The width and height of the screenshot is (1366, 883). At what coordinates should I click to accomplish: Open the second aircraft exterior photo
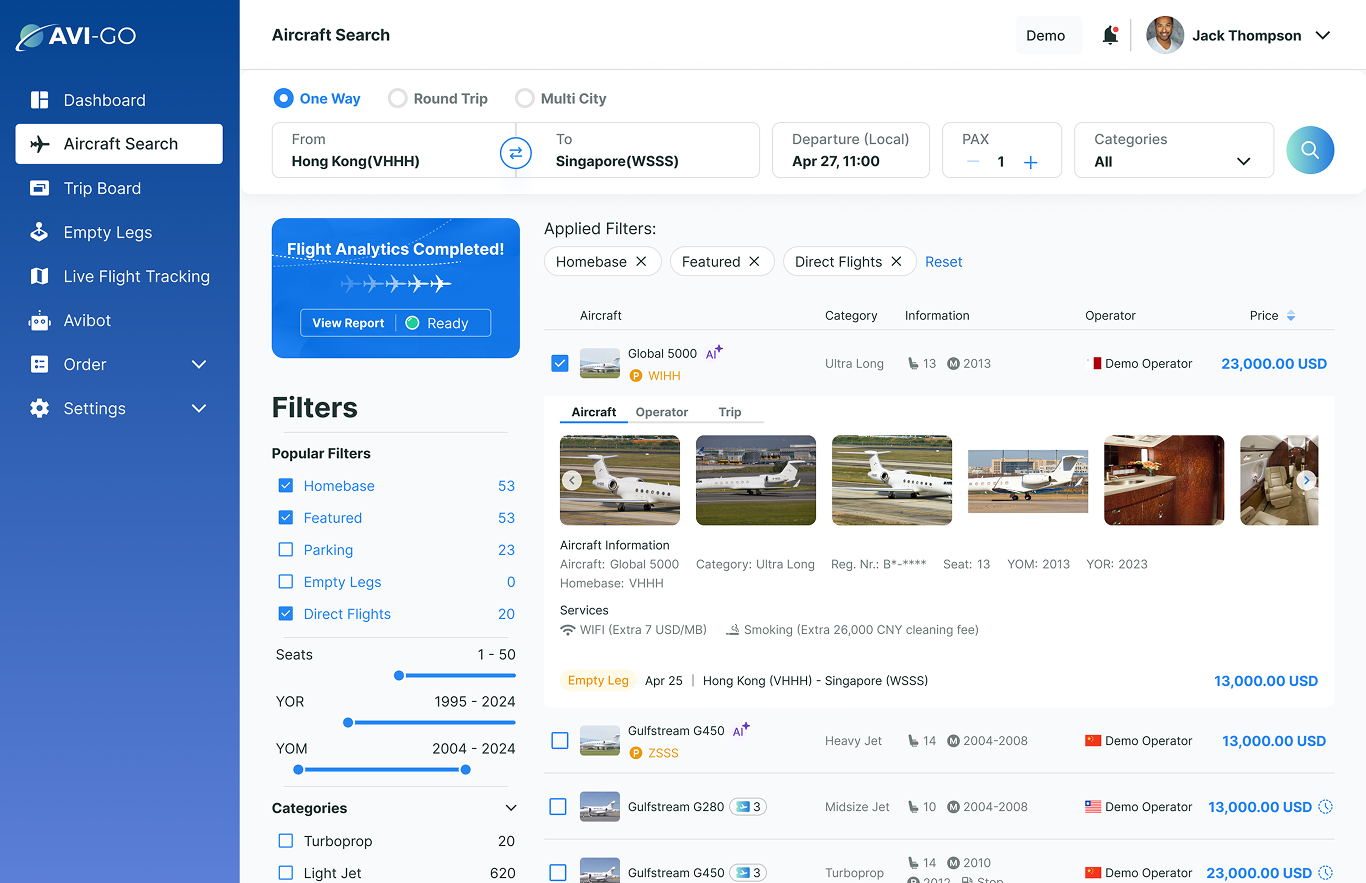tap(756, 480)
